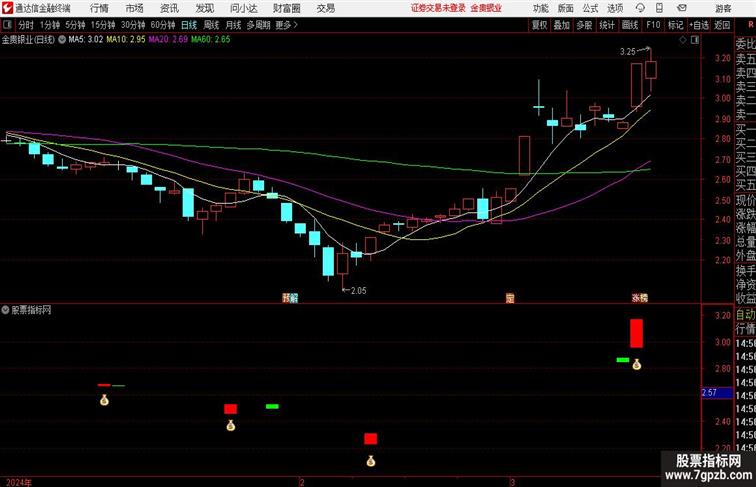Click the 涨榜 marker under the chart
This screenshot has width=756, height=487.
tap(640, 298)
